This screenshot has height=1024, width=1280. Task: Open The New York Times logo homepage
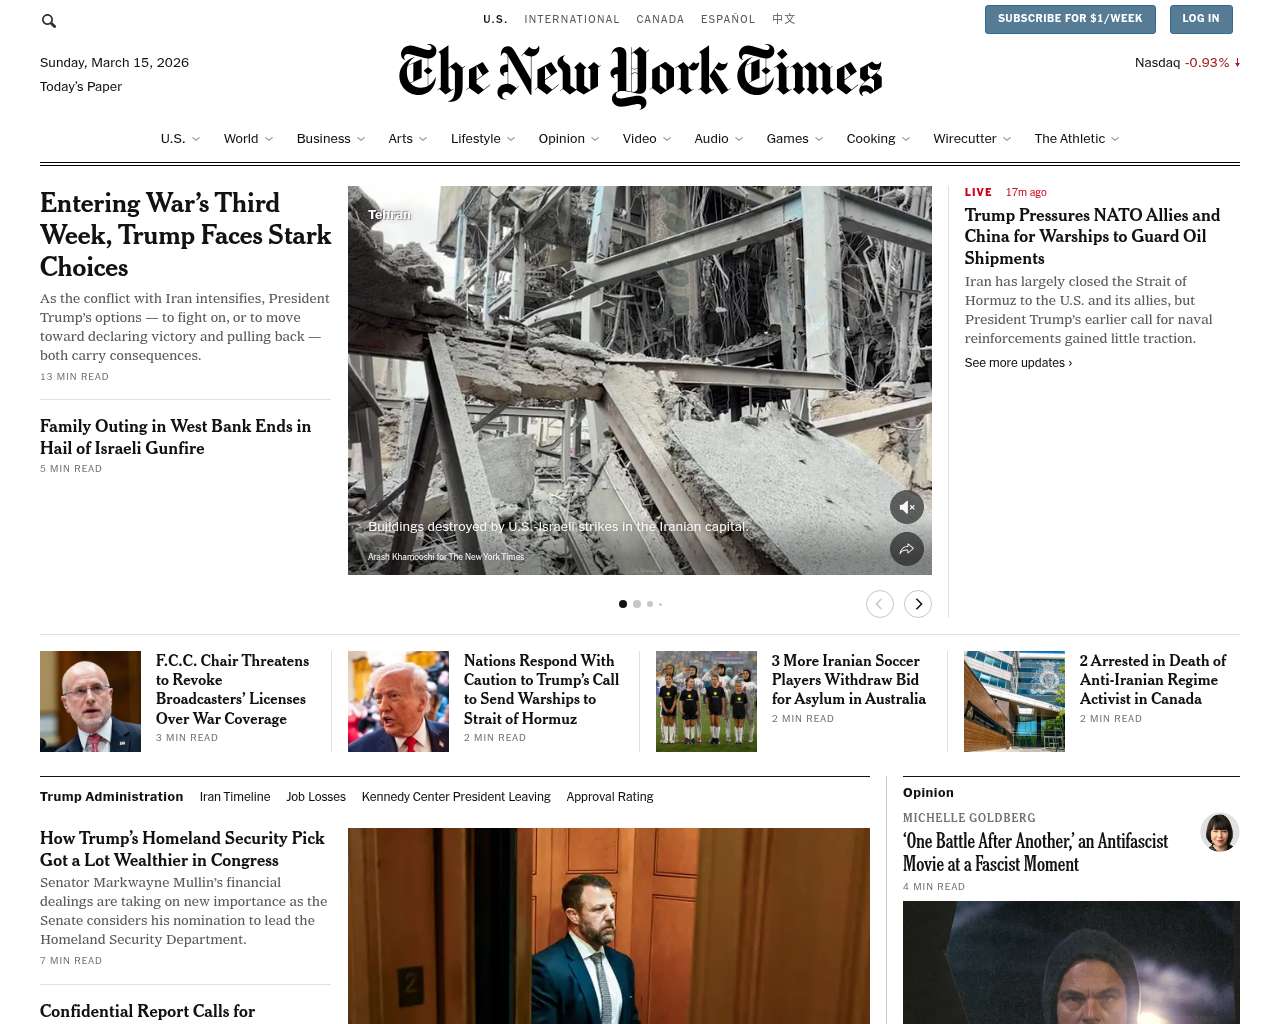[640, 75]
